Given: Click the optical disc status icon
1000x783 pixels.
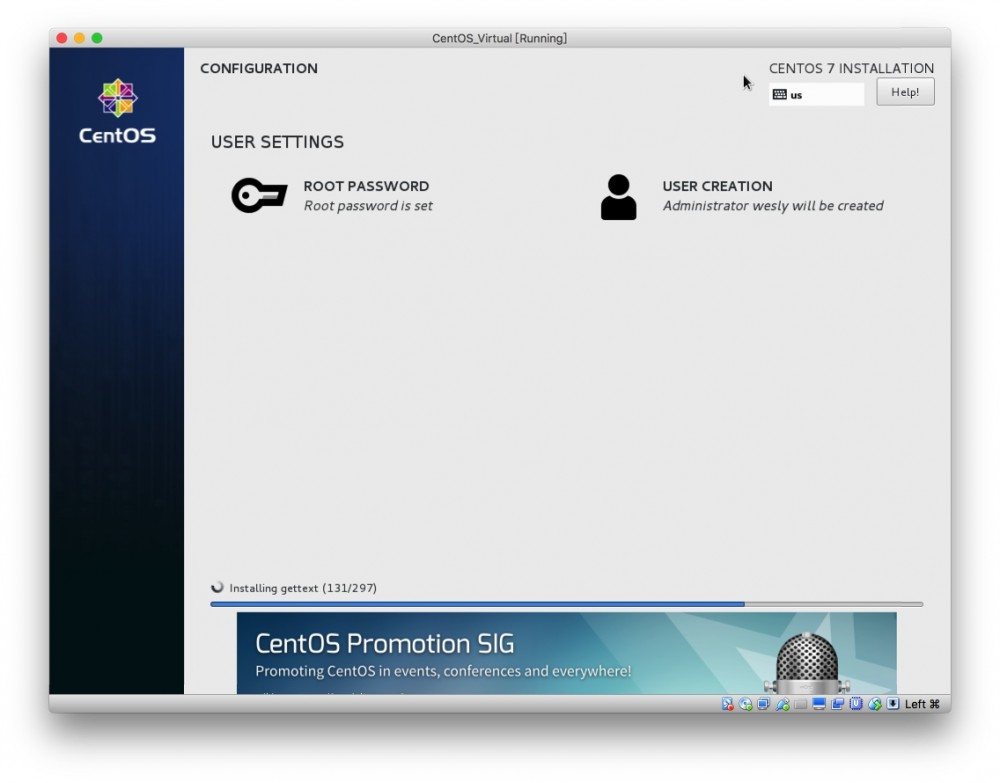Looking at the screenshot, I should pyautogui.click(x=745, y=704).
